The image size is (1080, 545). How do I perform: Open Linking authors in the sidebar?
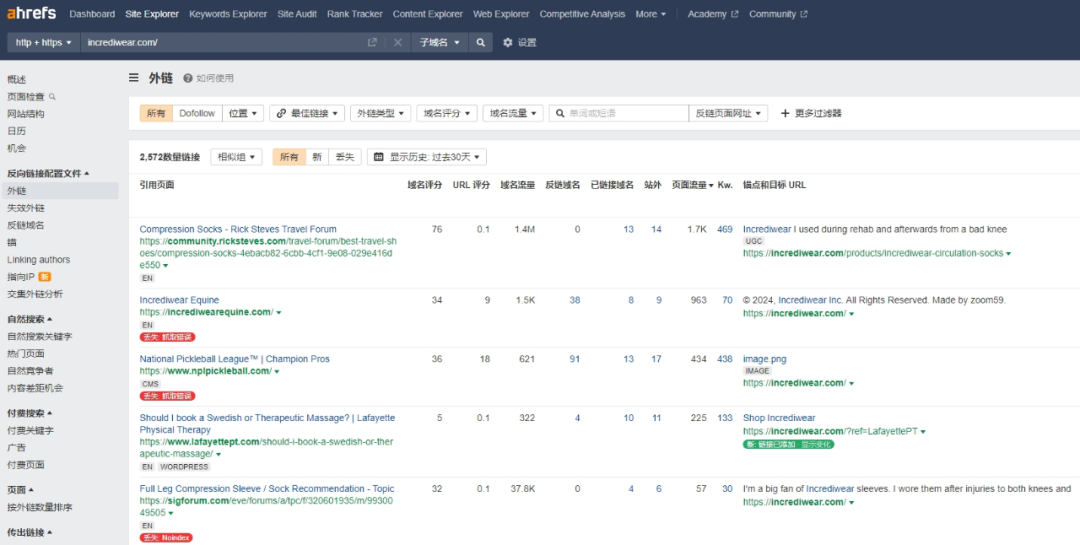(x=39, y=260)
